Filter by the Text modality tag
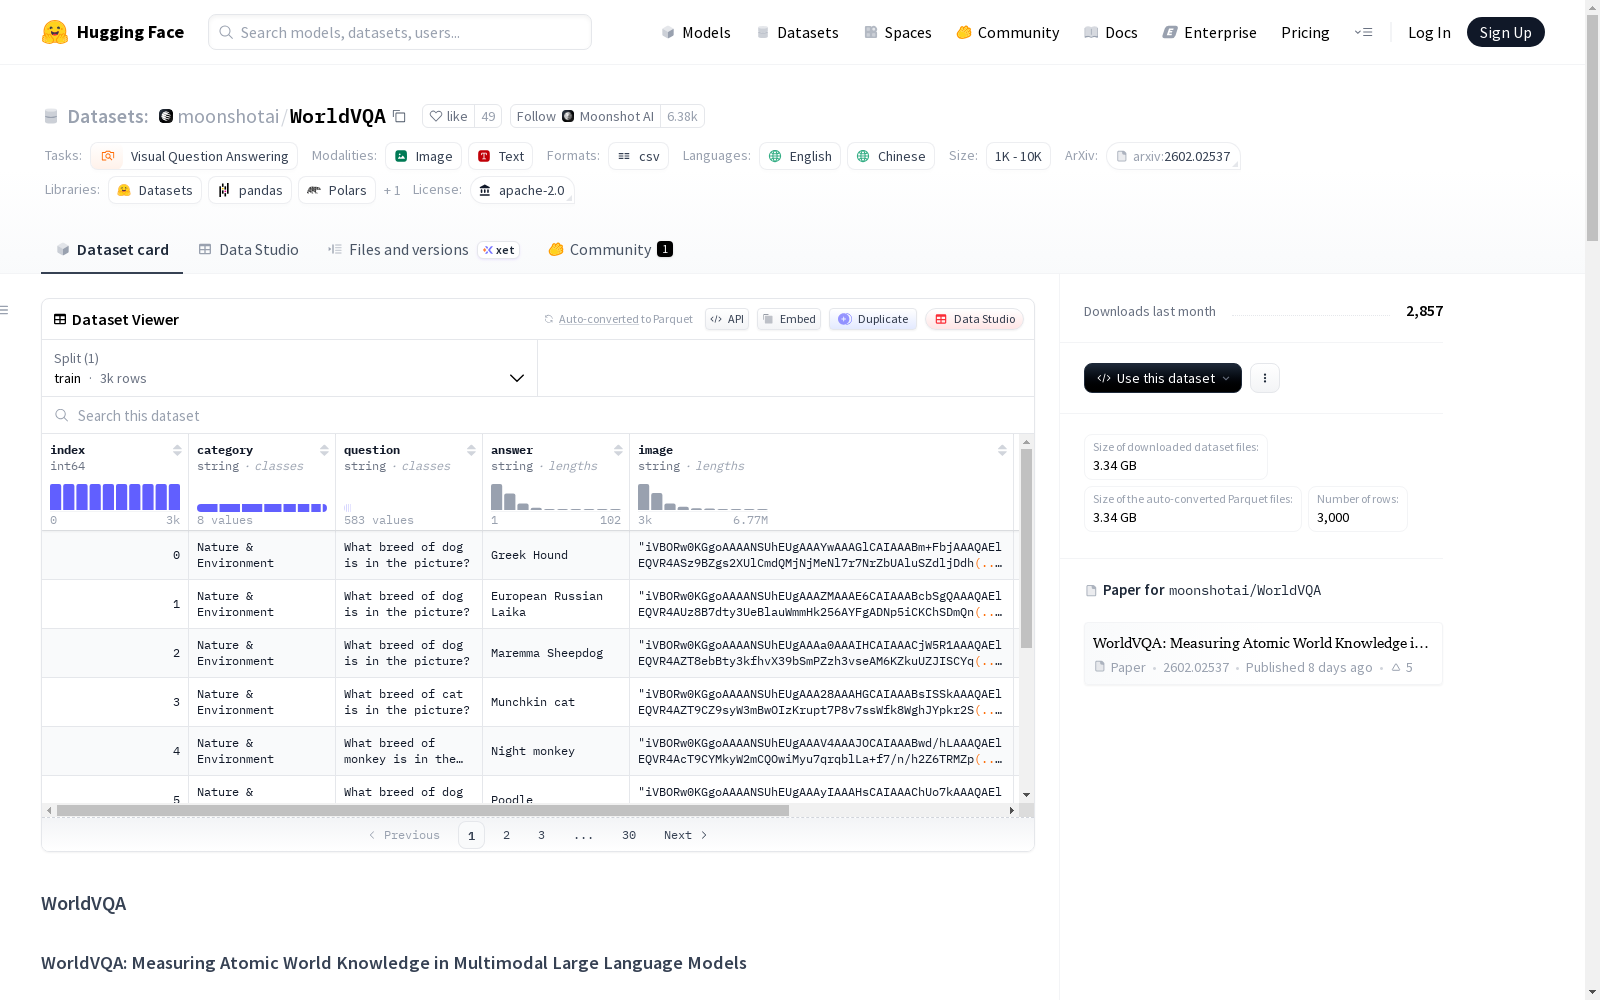Viewport: 1600px width, 1000px height. (x=500, y=156)
